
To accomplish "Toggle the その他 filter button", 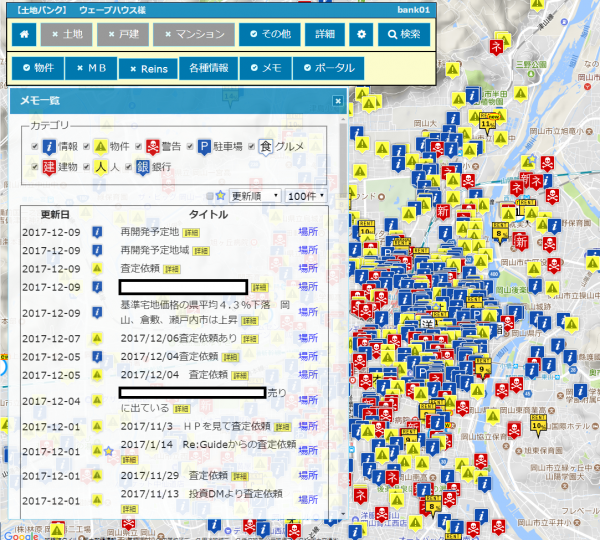I will click(270, 34).
